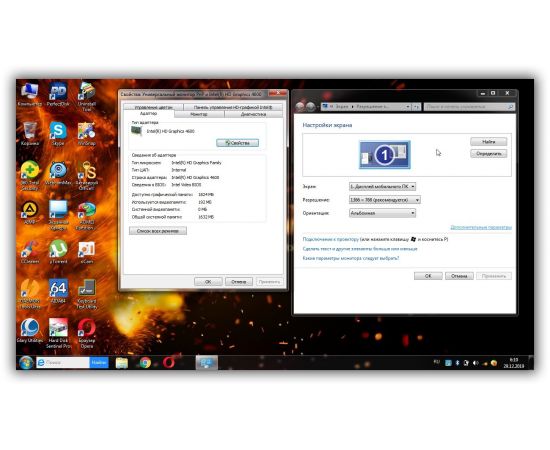This screenshot has height=450, width=550.
Task: Click the Определить button in display settings
Action: click(488, 154)
